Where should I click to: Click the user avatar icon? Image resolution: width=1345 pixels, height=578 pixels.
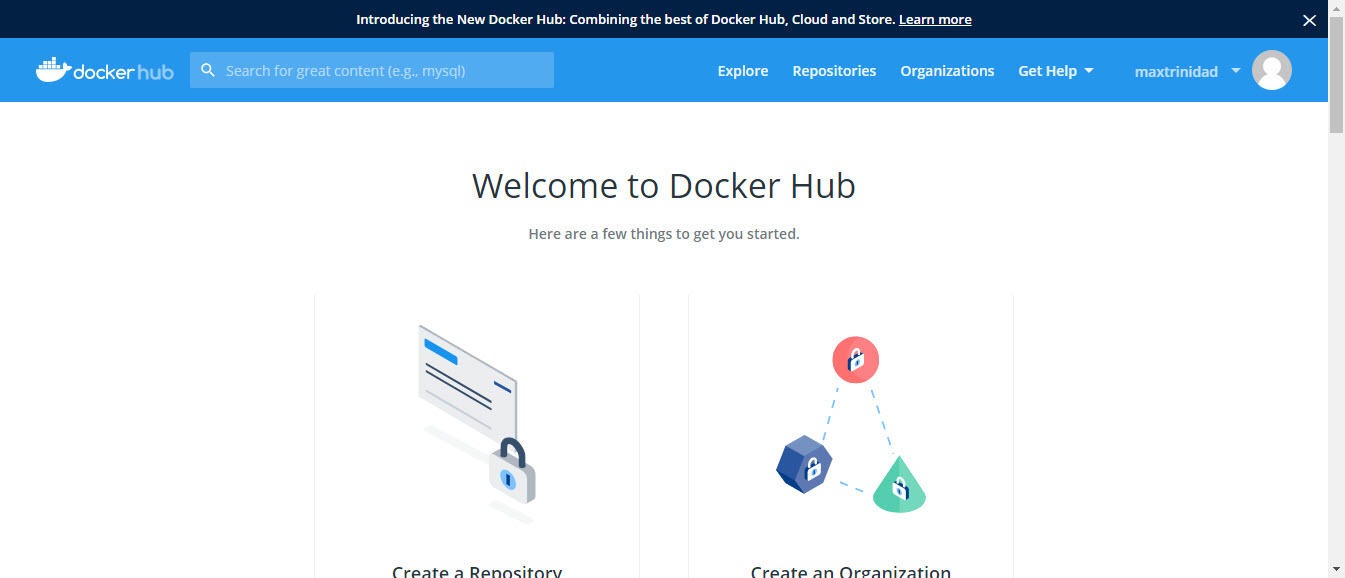point(1272,70)
